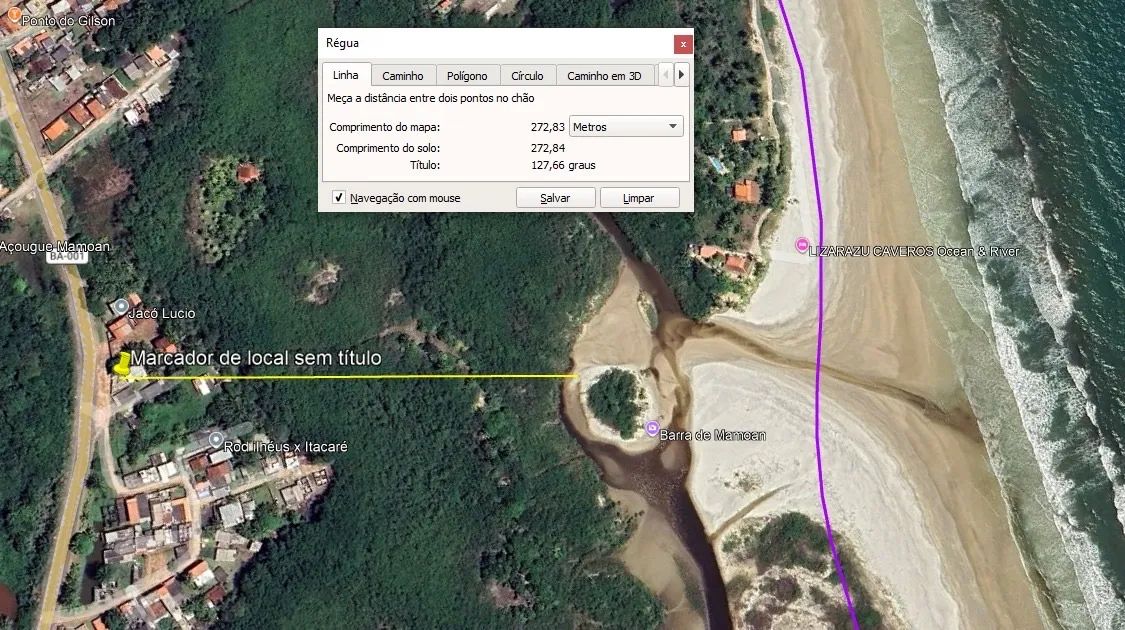Click the 'Marcador de local sem título' label
This screenshot has height=630, width=1125.
click(256, 358)
